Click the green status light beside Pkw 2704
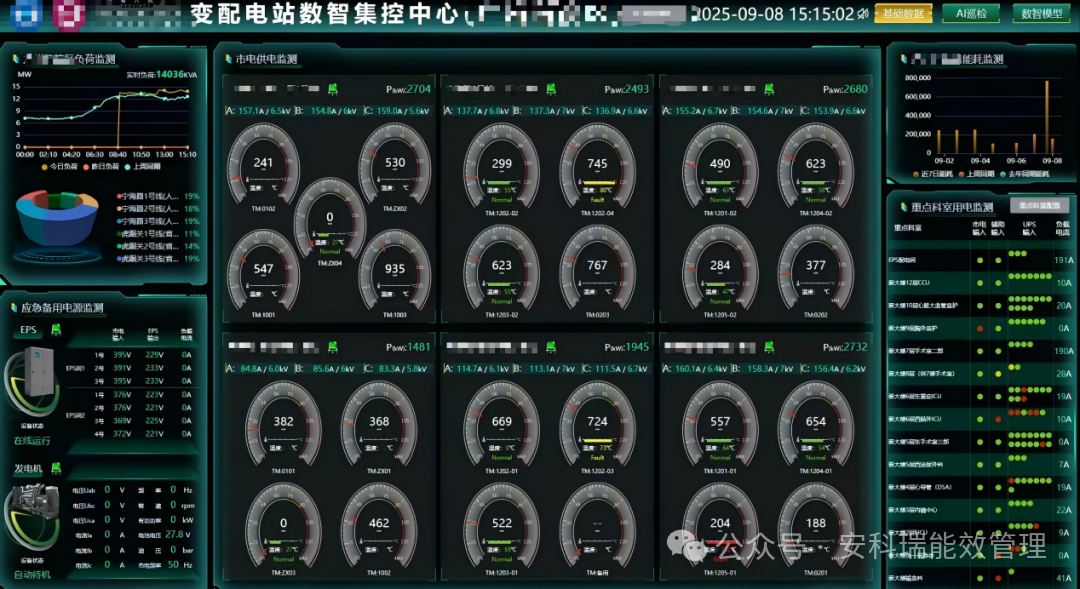Screen dimensions: 1080x589 tap(333, 89)
